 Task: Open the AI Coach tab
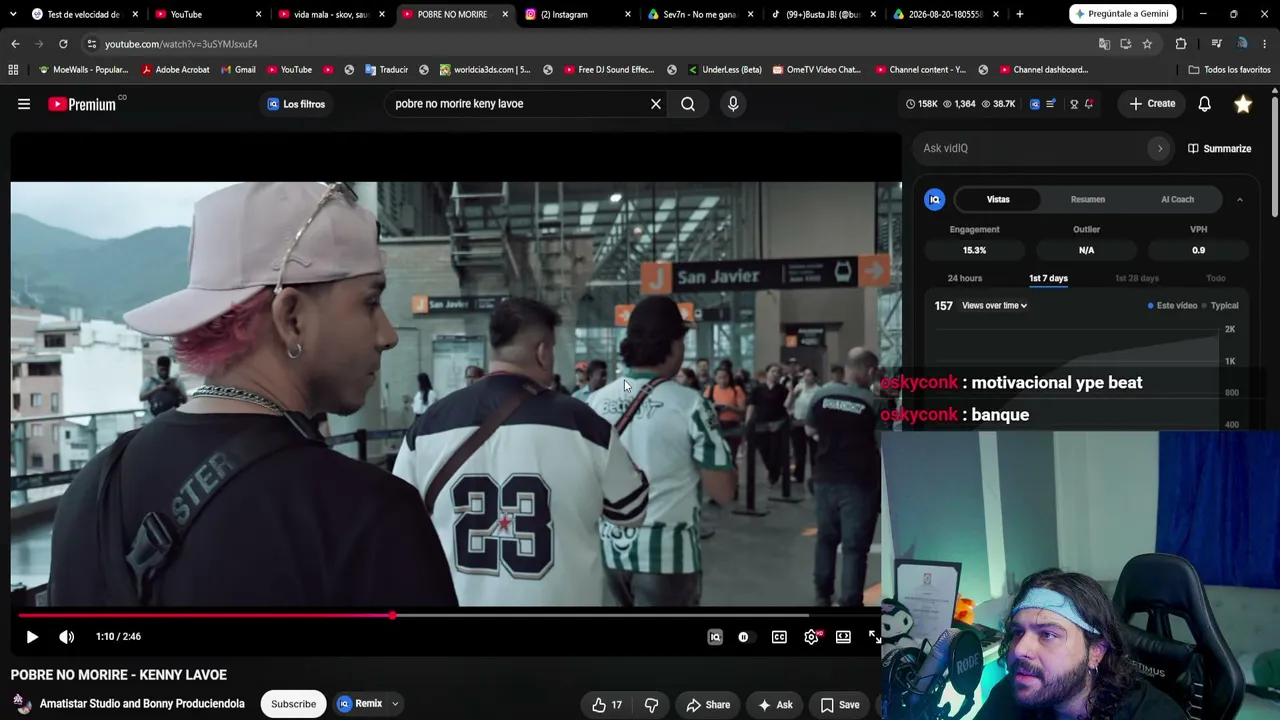point(1177,199)
